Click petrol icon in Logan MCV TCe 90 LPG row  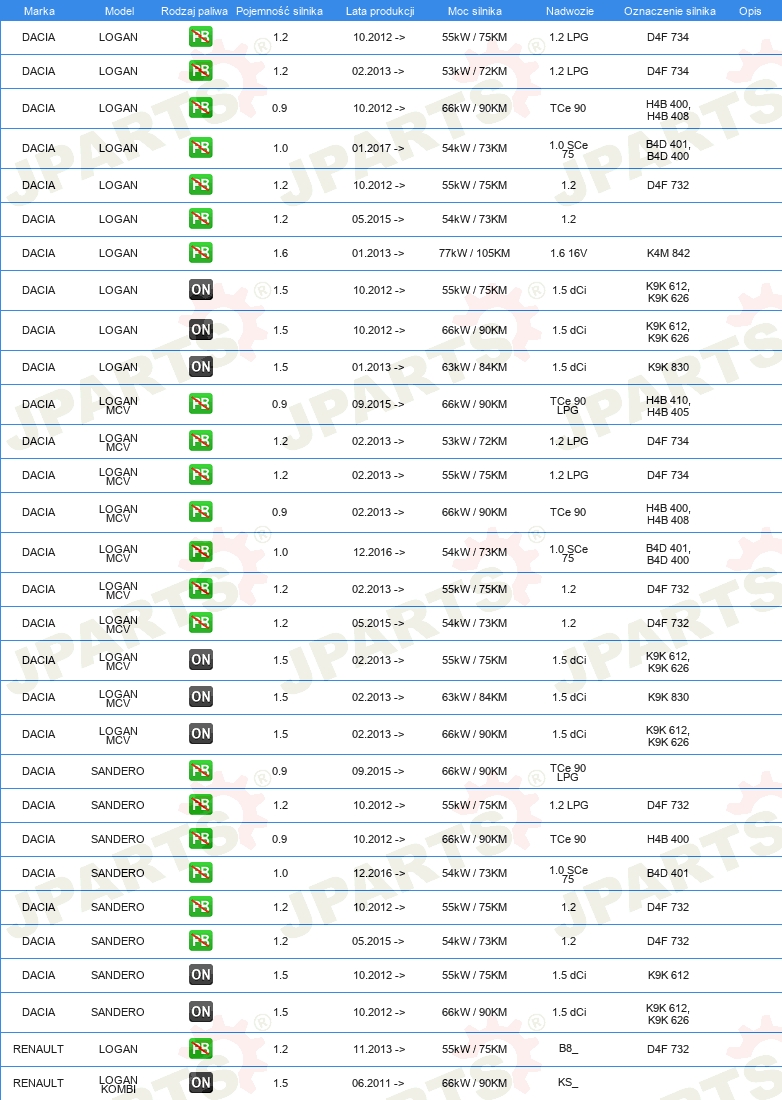point(201,404)
